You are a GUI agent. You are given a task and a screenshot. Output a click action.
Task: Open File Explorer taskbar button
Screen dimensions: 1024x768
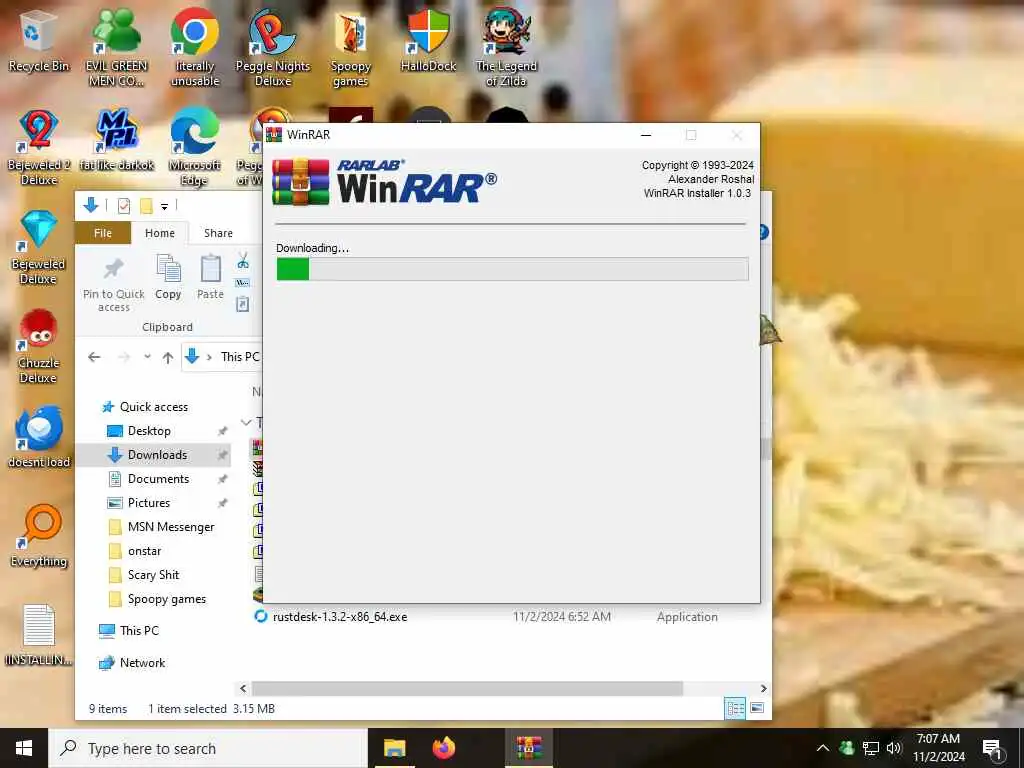click(394, 748)
